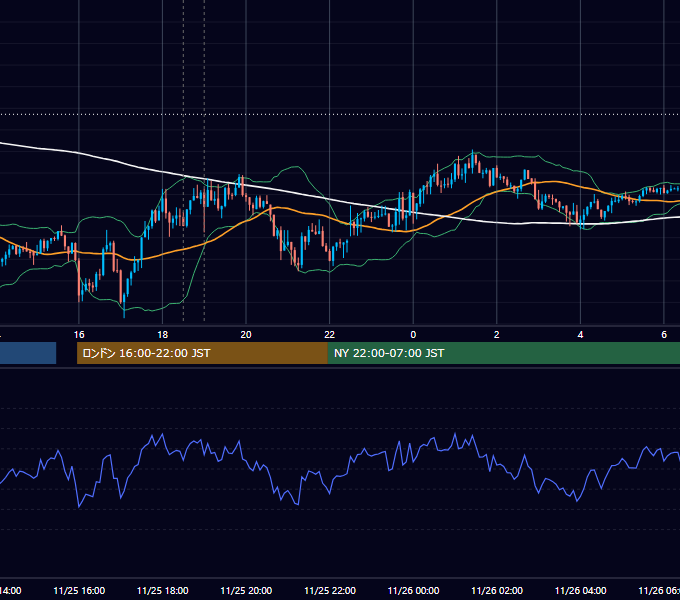This screenshot has height=600, width=680.
Task: Select the 11/26 02:00 date label
Action: [497, 590]
